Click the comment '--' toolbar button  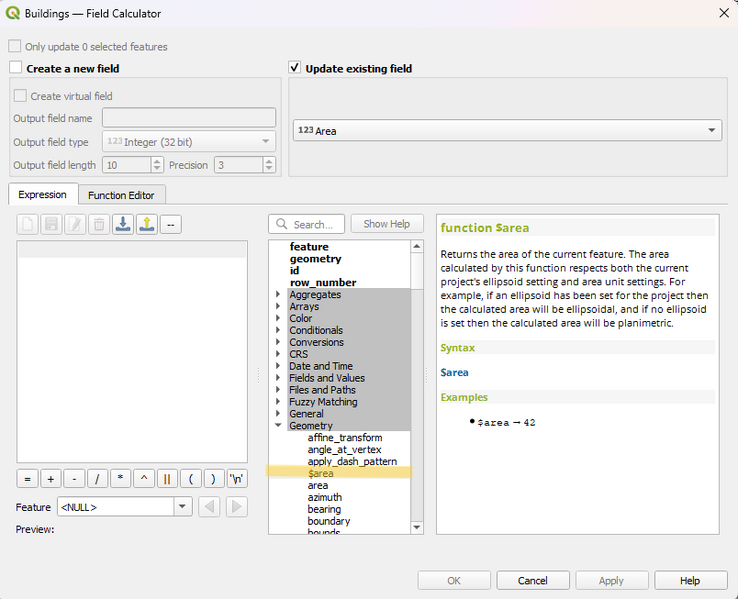(171, 224)
